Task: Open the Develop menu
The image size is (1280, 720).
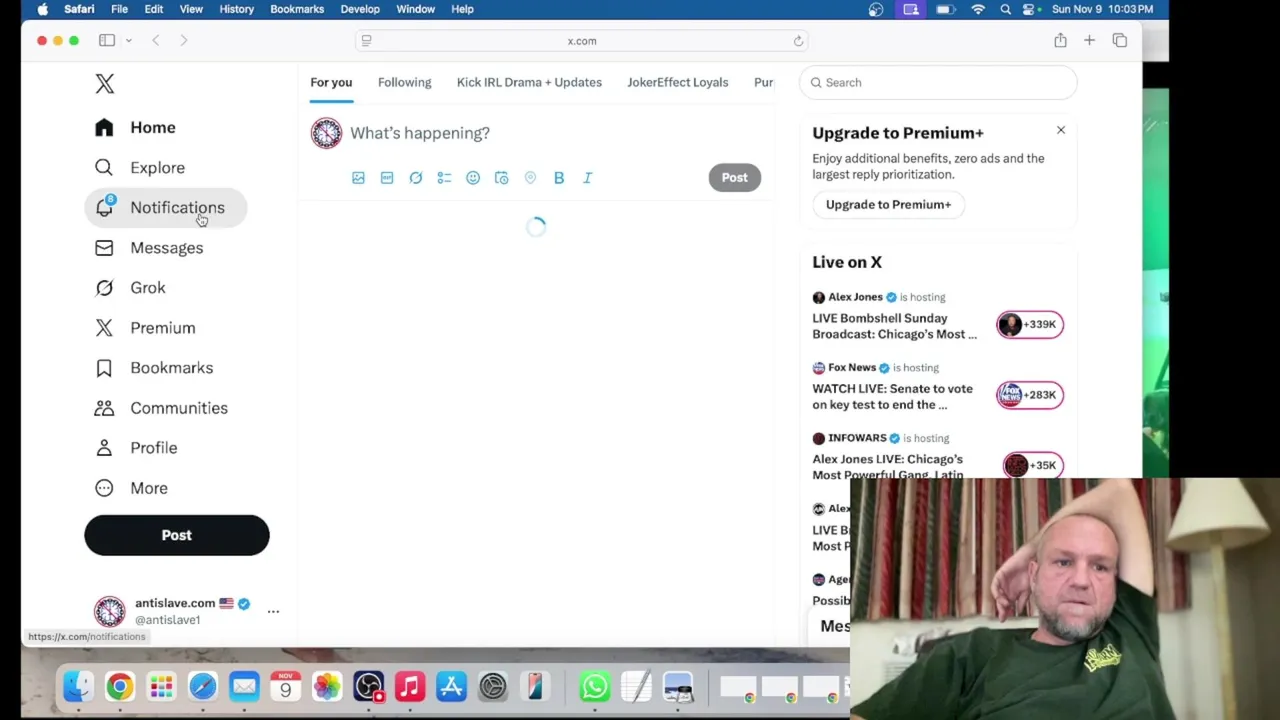Action: click(x=360, y=9)
